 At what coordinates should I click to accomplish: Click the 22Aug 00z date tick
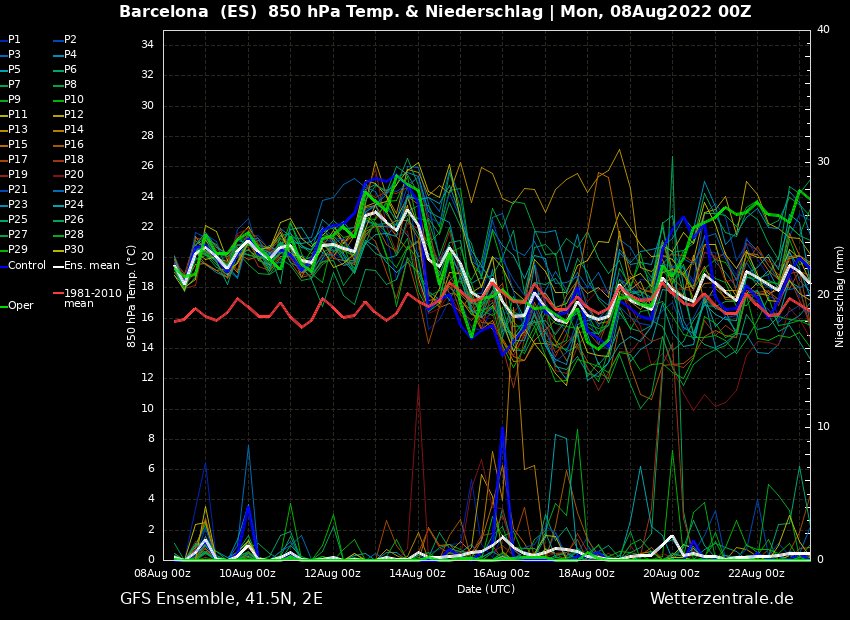click(x=756, y=573)
